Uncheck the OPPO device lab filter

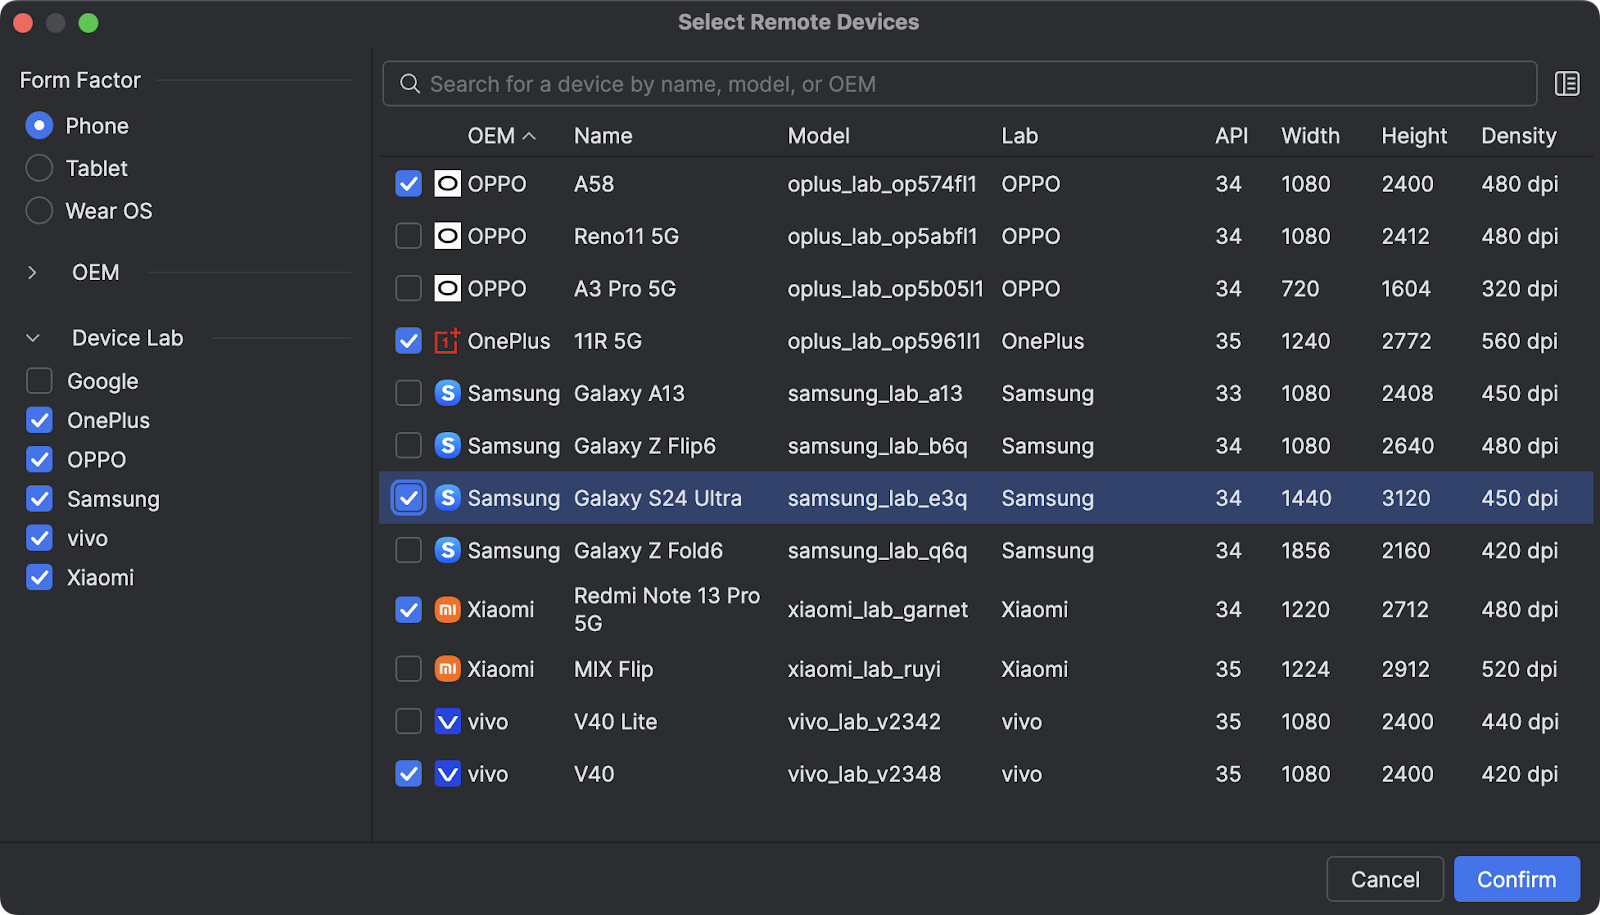click(39, 459)
